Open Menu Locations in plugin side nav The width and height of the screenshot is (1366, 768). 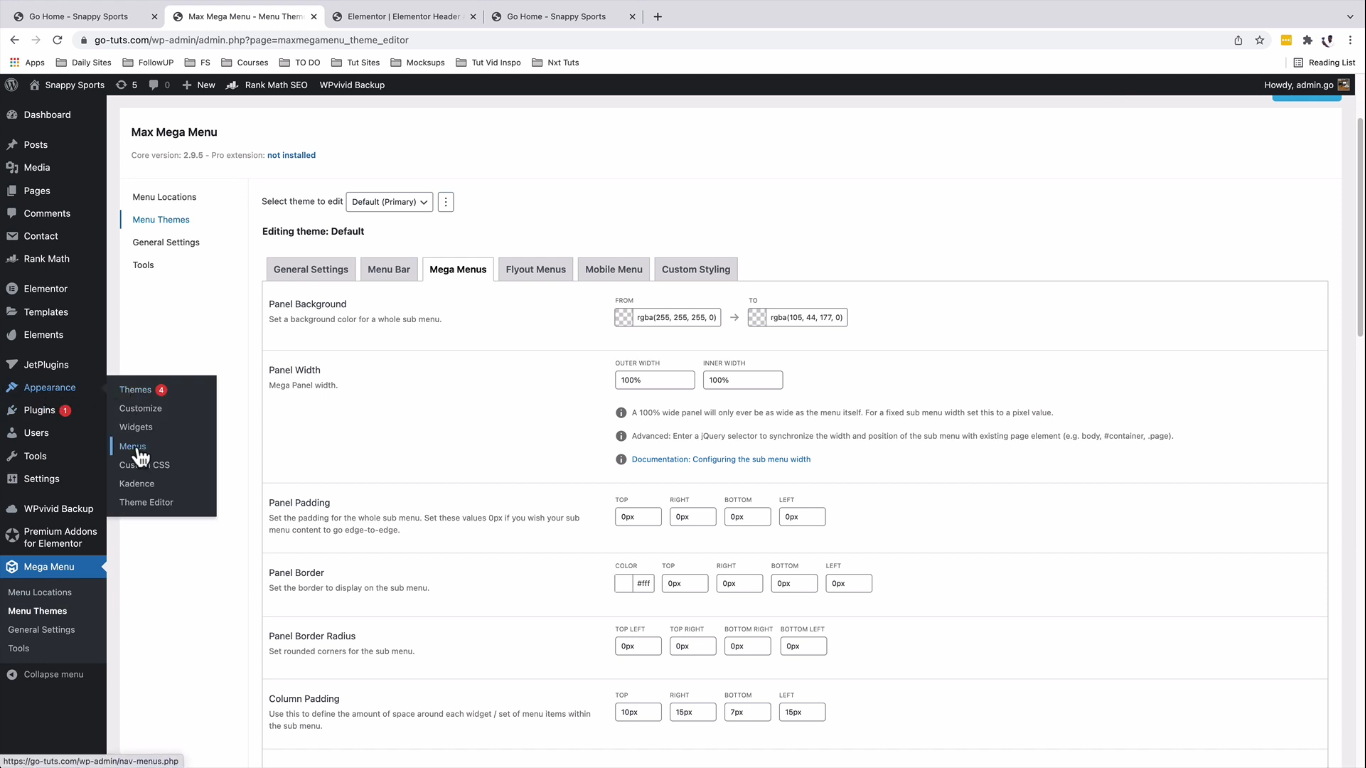point(164,197)
